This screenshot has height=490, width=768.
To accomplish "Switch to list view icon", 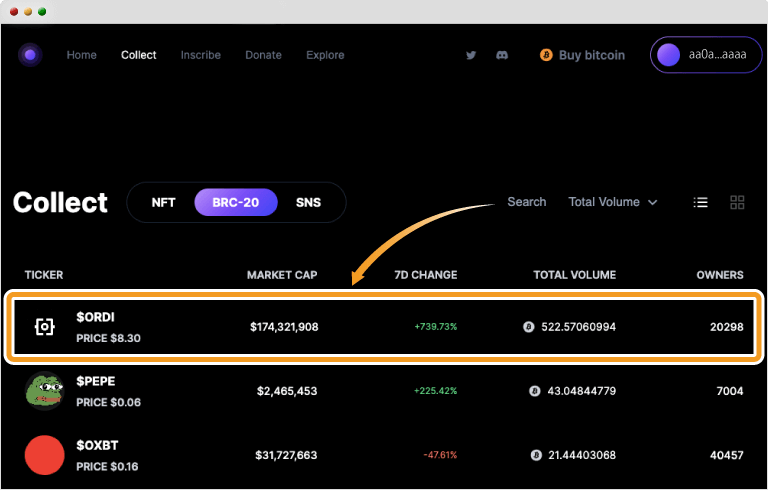I will (701, 202).
